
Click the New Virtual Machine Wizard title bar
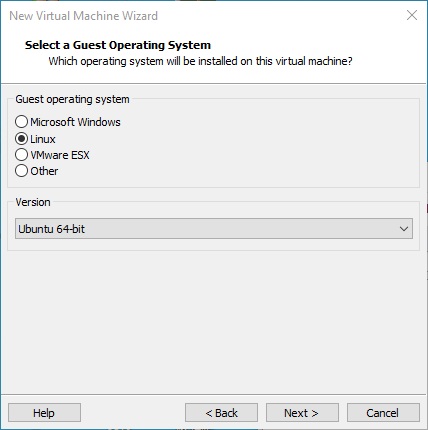pos(83,16)
